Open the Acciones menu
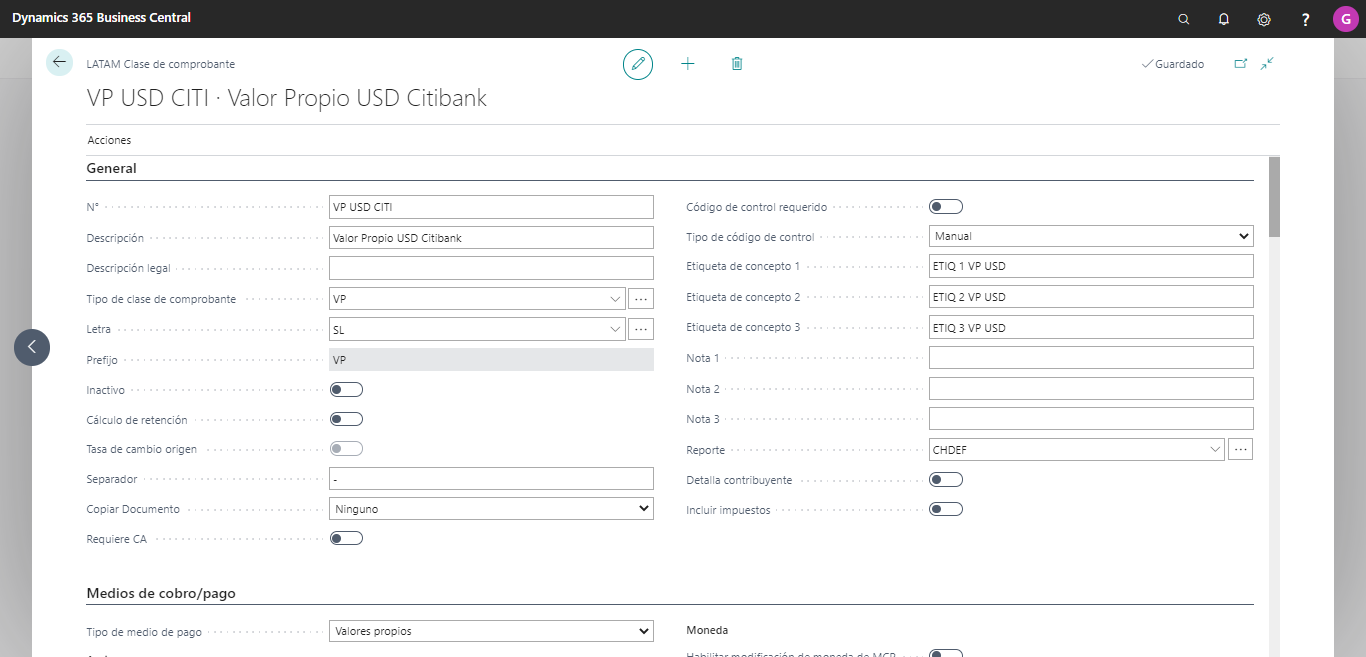This screenshot has width=1366, height=657. pyautogui.click(x=109, y=140)
